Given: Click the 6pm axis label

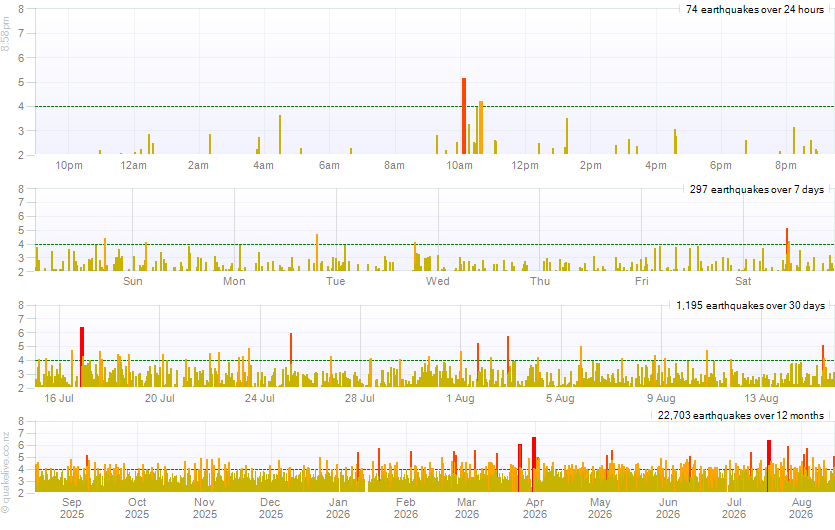Looking at the screenshot, I should [x=721, y=166].
